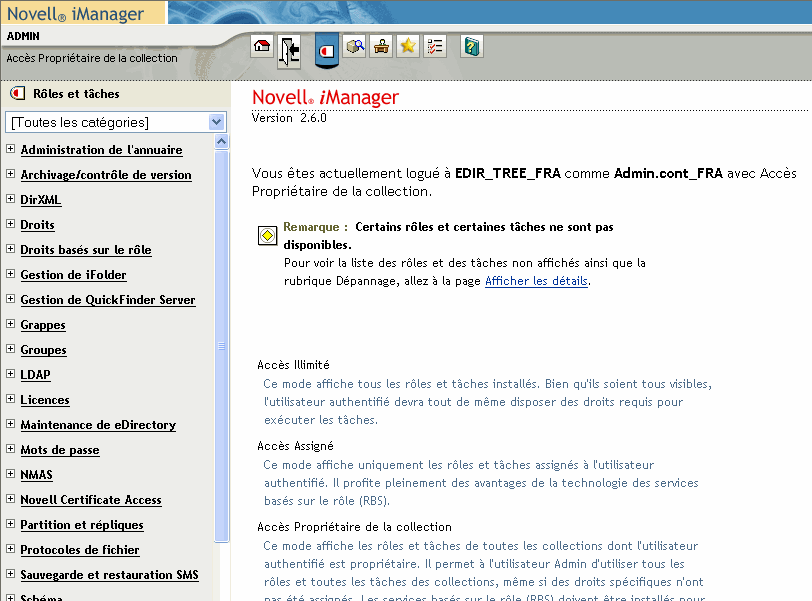Click the EDIR_TREE_FRA tree name
Screen dimensions: 812x601
click(x=508, y=173)
